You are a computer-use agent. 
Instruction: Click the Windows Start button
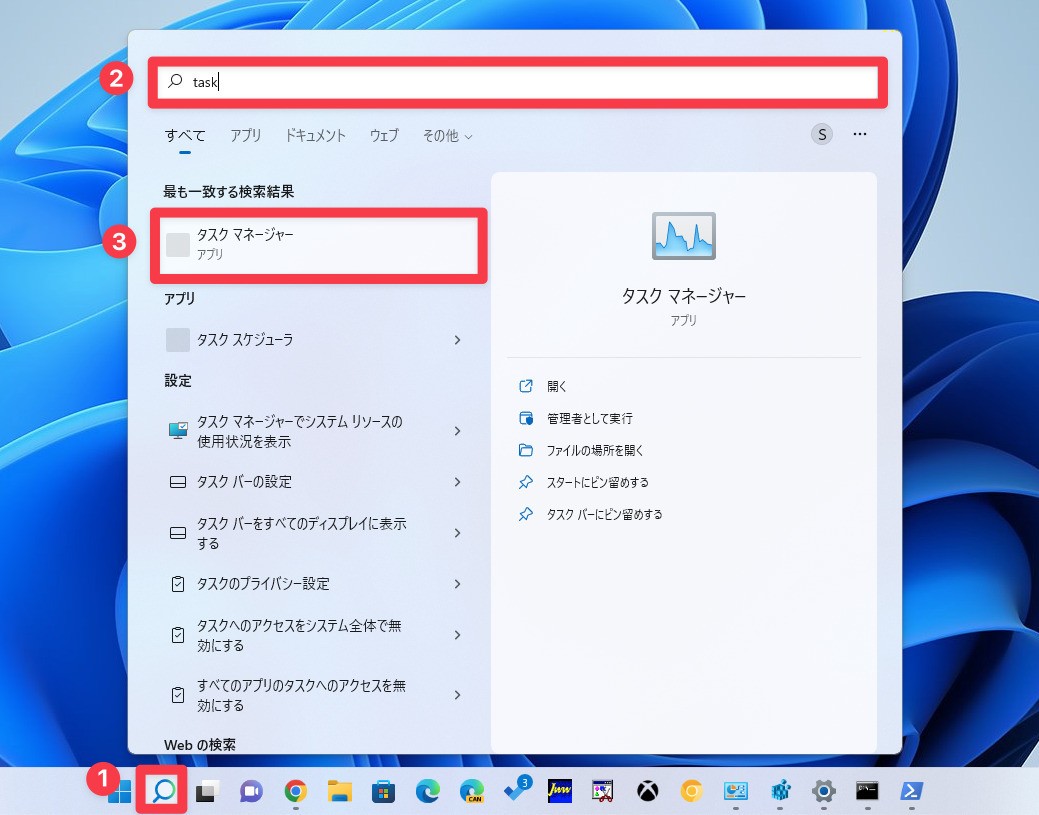coord(119,790)
